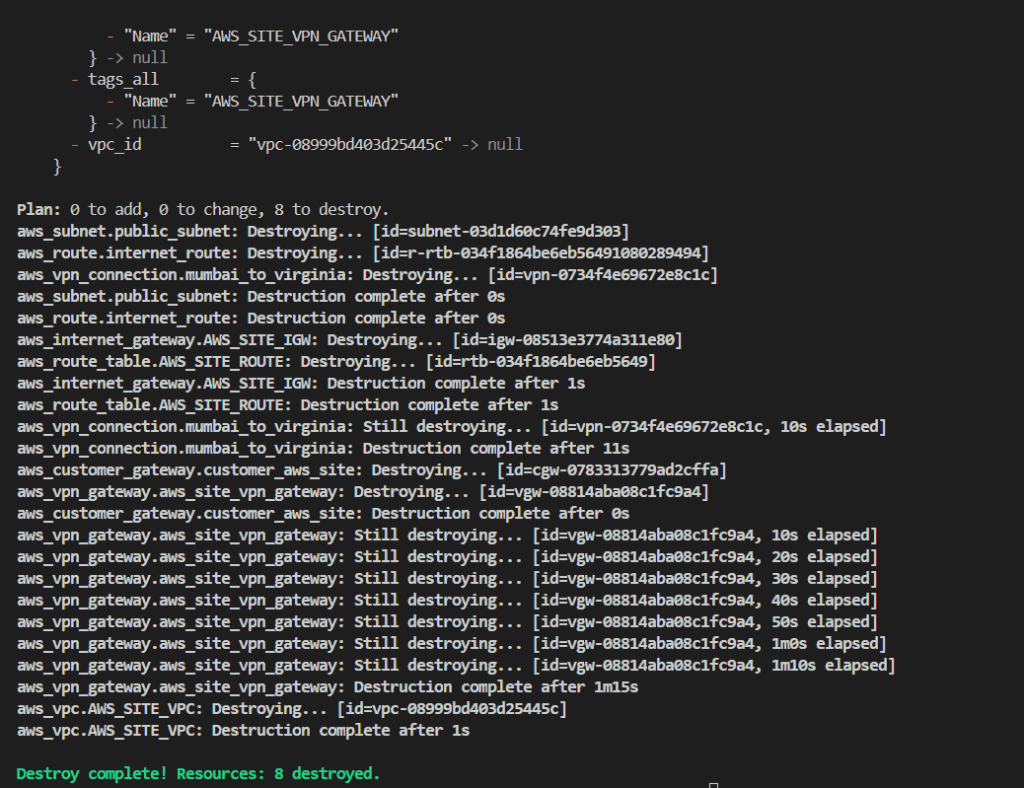Click vpn_gateway 'Still destroying' 10s elapsed line
Screen dimensions: 1024x788
447,535
